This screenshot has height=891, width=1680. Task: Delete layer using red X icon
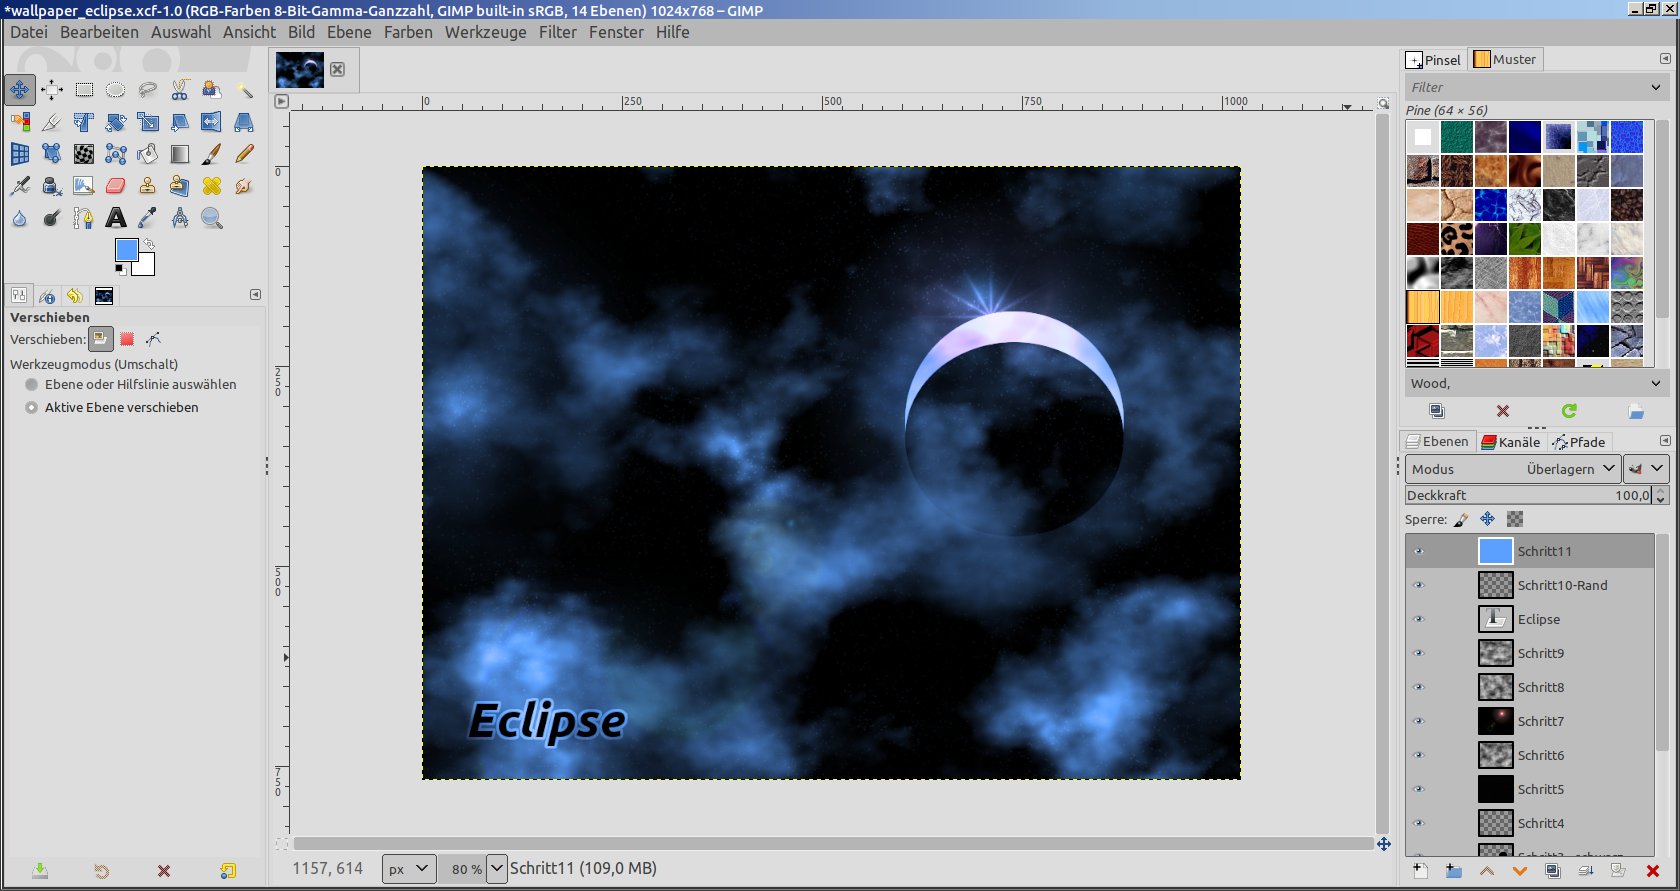point(1652,871)
